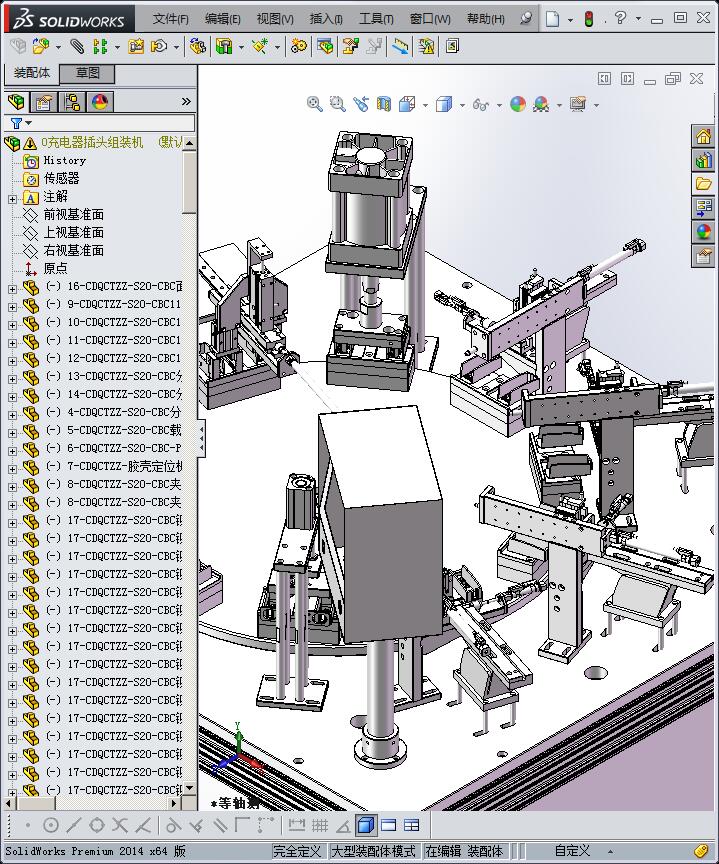
Task: Open the Hide/Show Items glasses dropdown arrow
Action: [499, 105]
